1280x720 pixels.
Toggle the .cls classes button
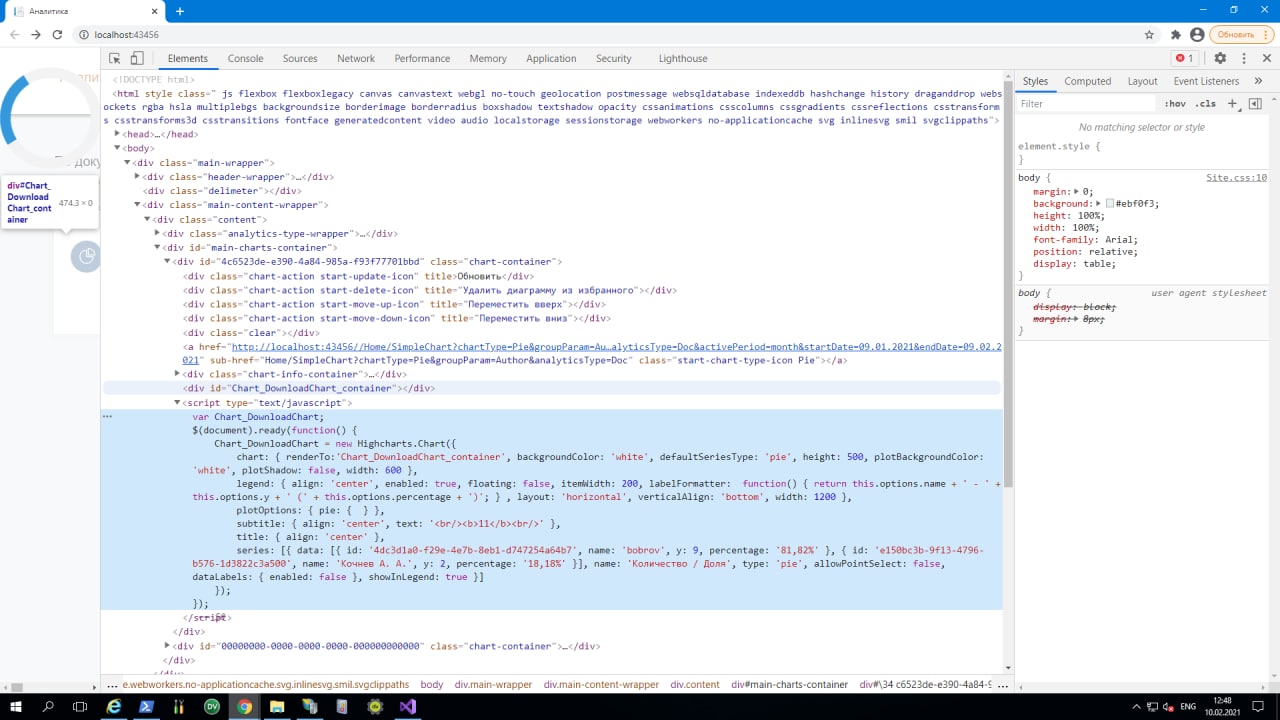[1206, 103]
